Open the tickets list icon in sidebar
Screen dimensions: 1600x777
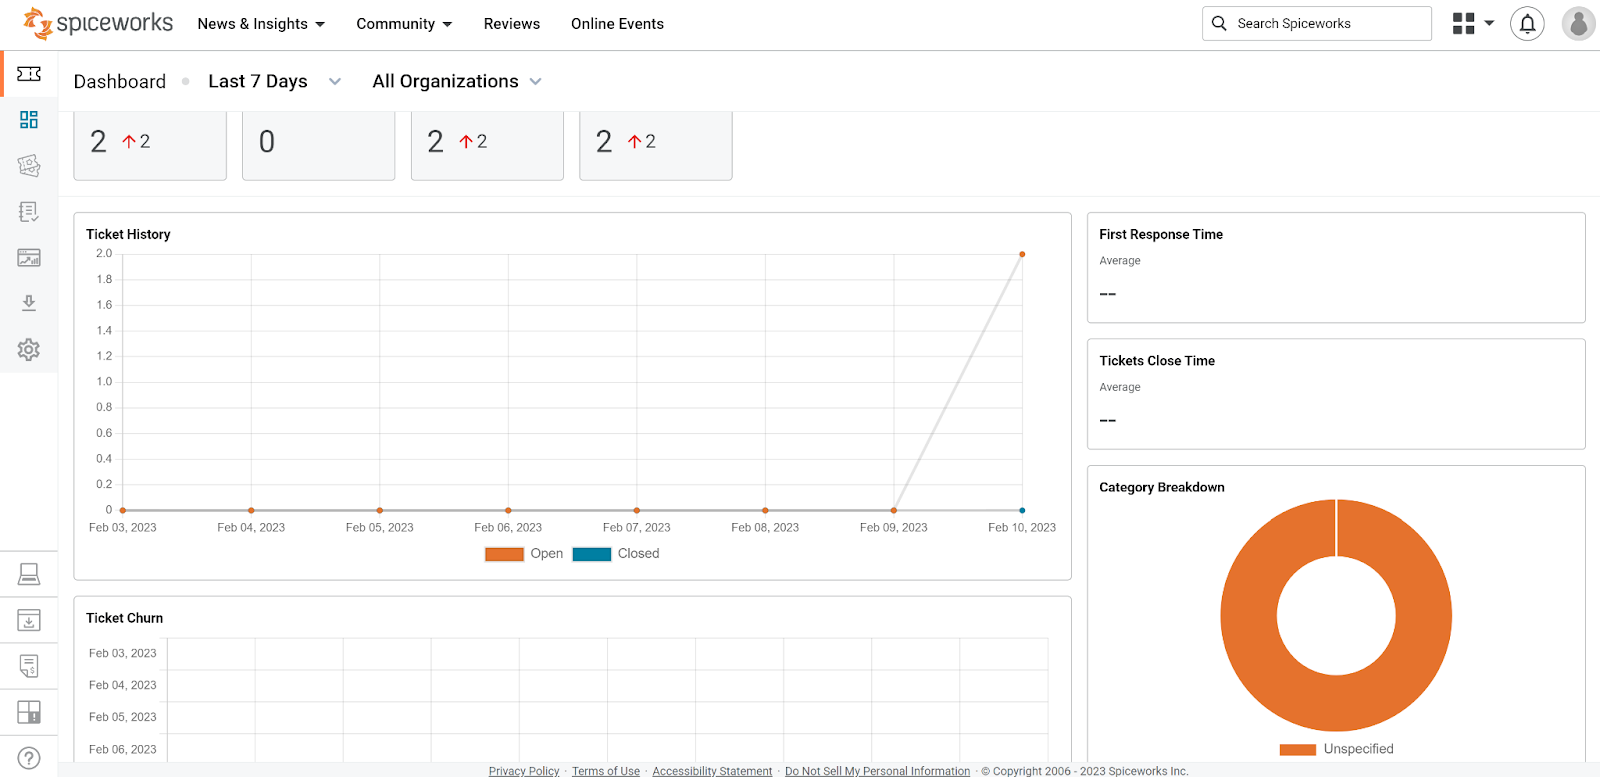29,166
